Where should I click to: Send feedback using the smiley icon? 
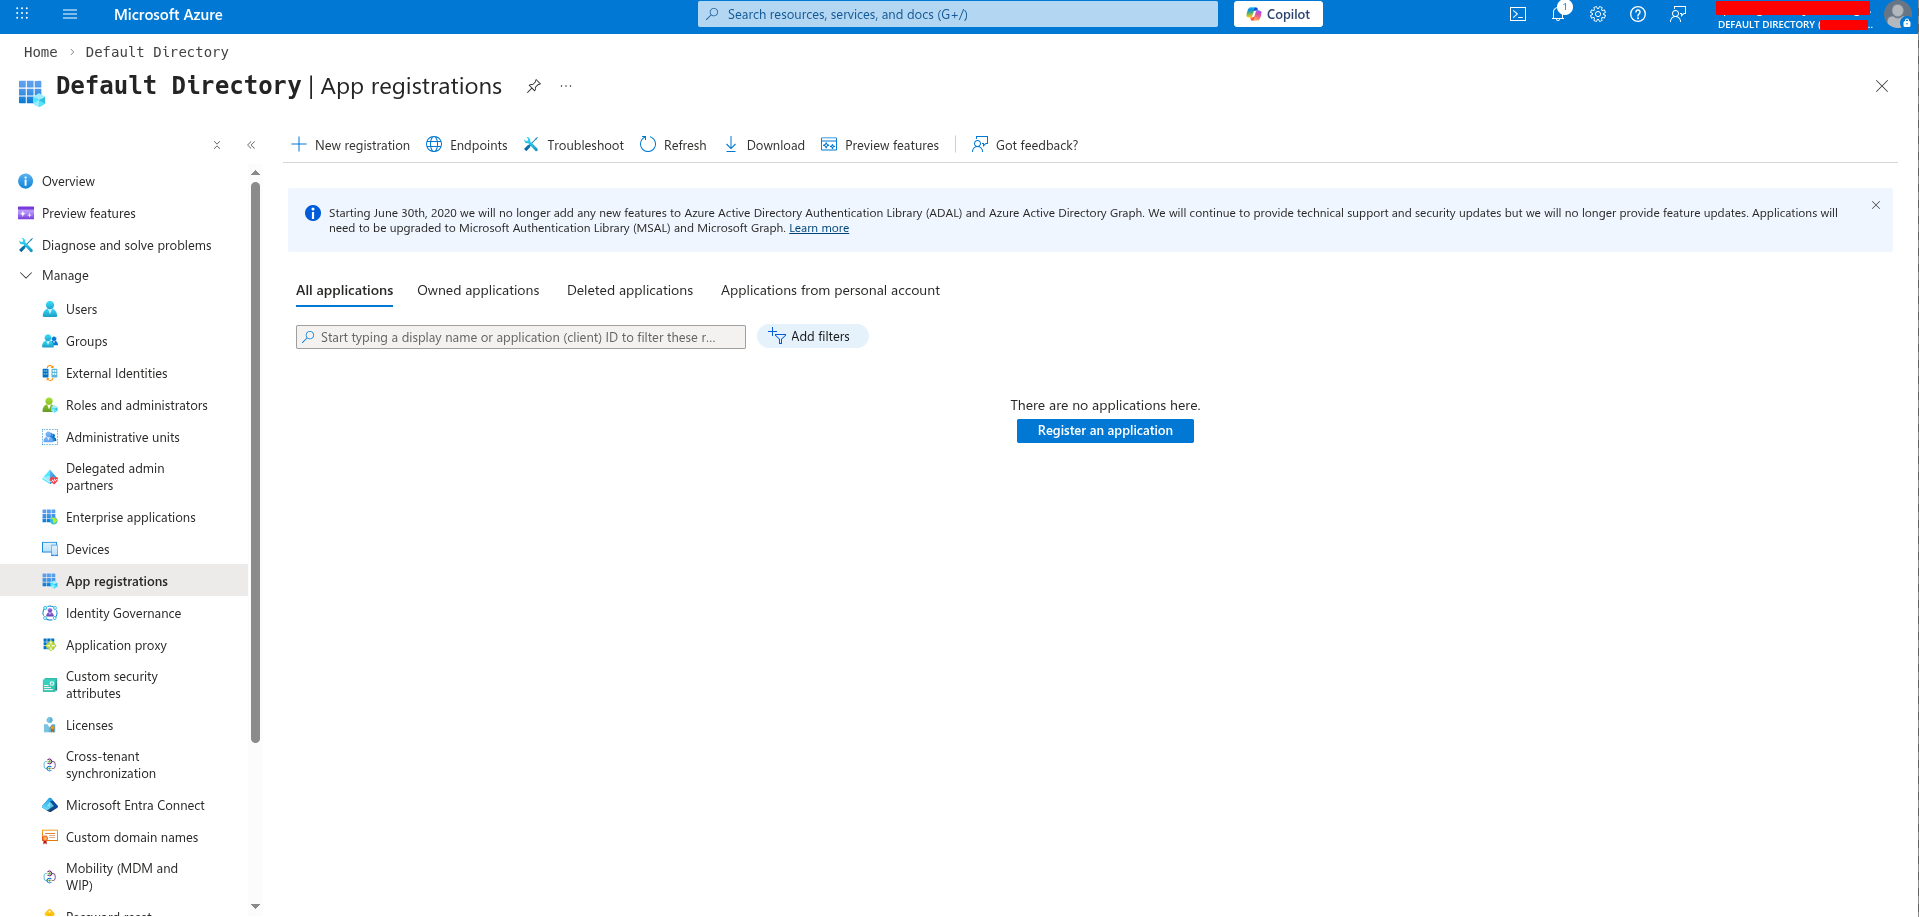click(1677, 14)
